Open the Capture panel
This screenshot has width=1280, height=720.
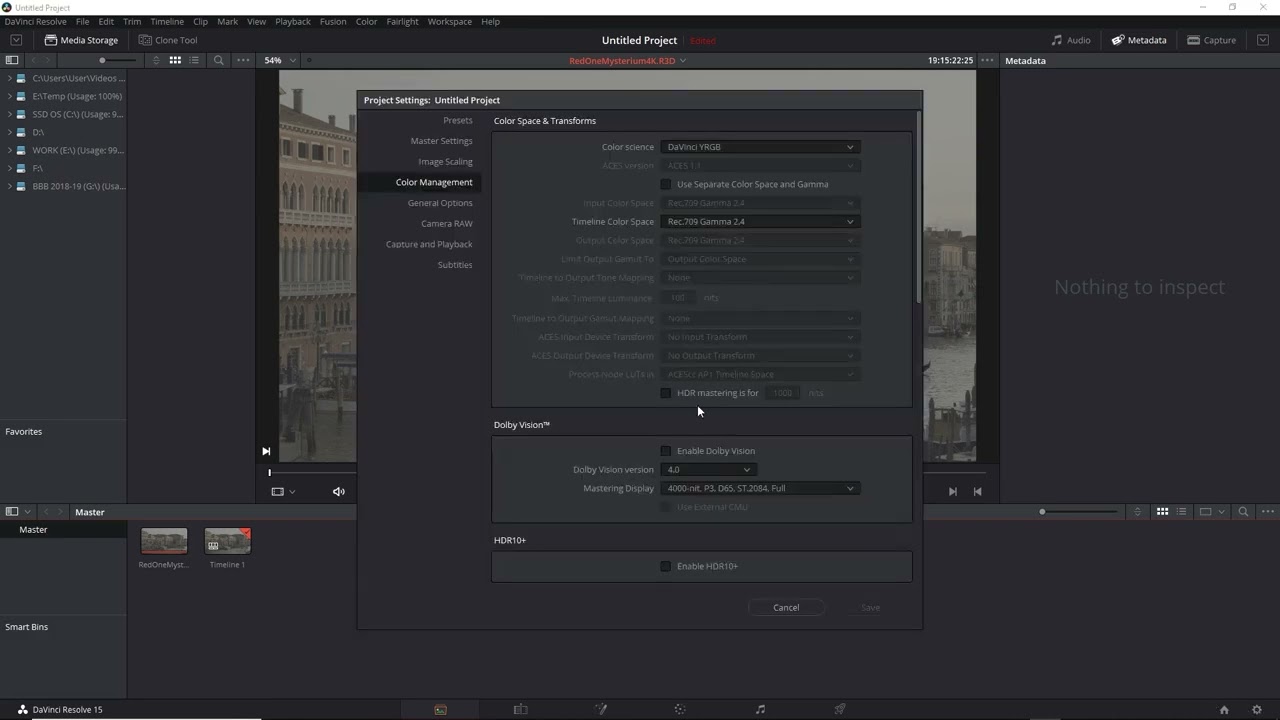pos(1212,40)
